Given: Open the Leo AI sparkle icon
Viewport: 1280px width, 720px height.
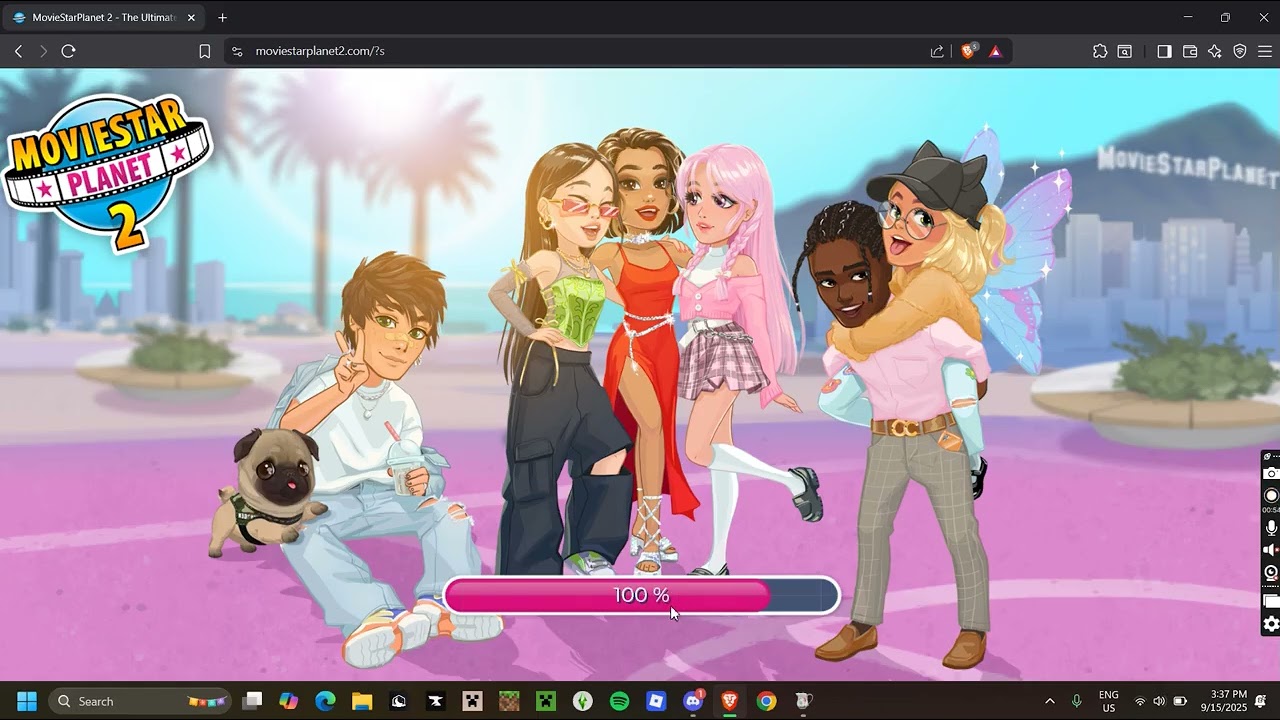Looking at the screenshot, I should (1215, 51).
